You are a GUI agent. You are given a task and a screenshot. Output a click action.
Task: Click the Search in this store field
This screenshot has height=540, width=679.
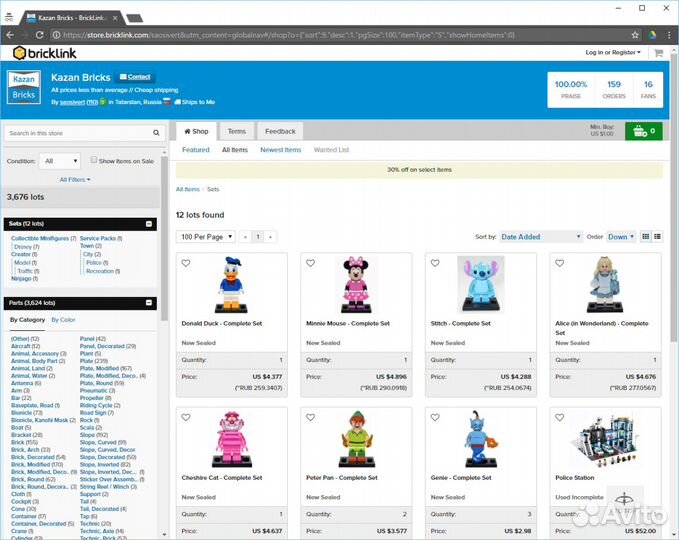pyautogui.click(x=76, y=133)
